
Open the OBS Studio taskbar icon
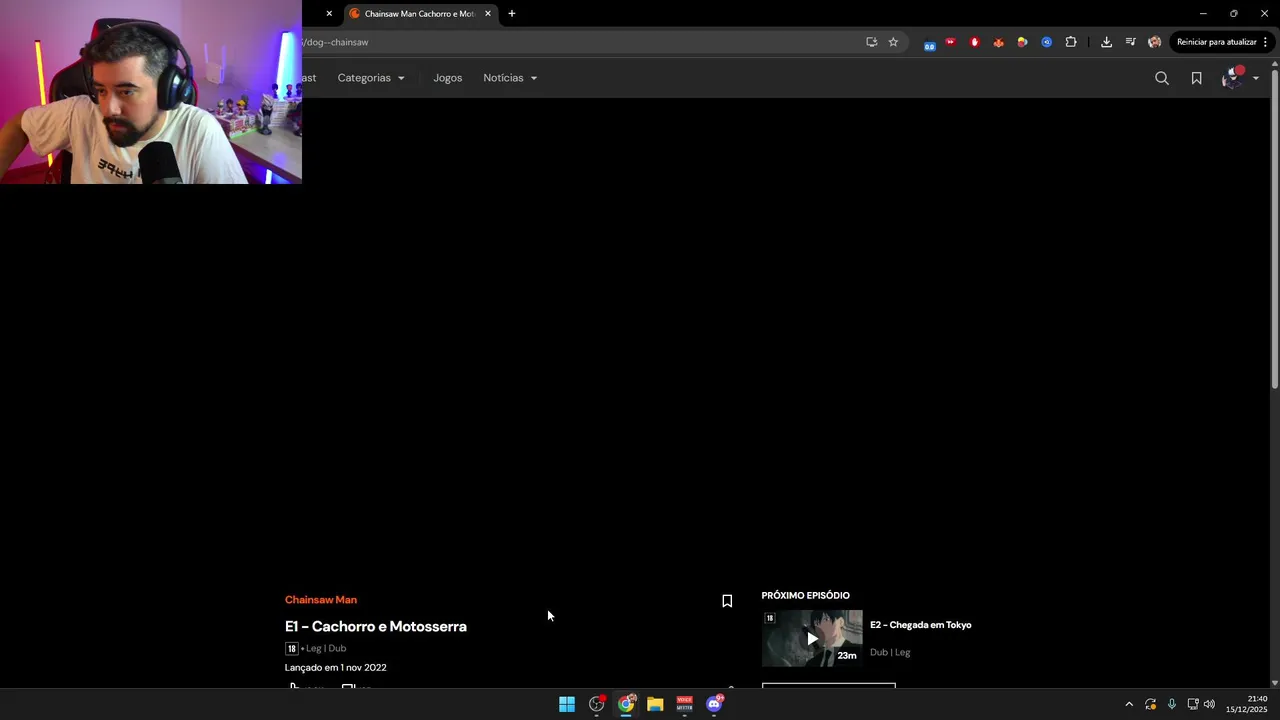click(x=597, y=704)
